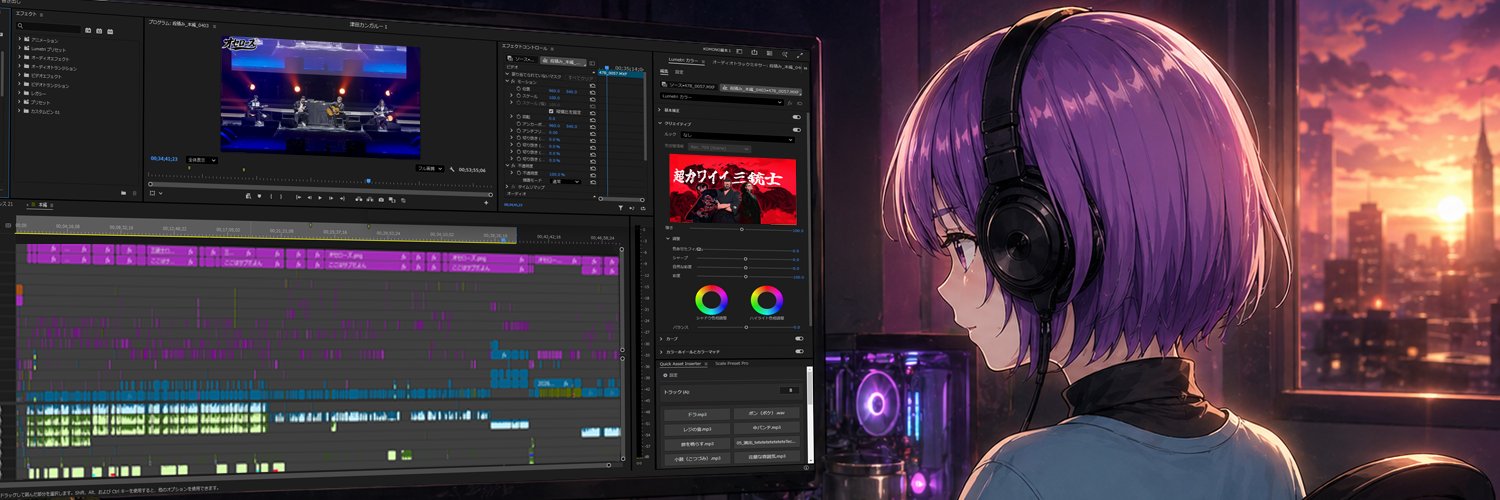This screenshot has width=1500, height=500.
Task: Click the 中パンチ.mp3 asset button
Action: (765, 427)
